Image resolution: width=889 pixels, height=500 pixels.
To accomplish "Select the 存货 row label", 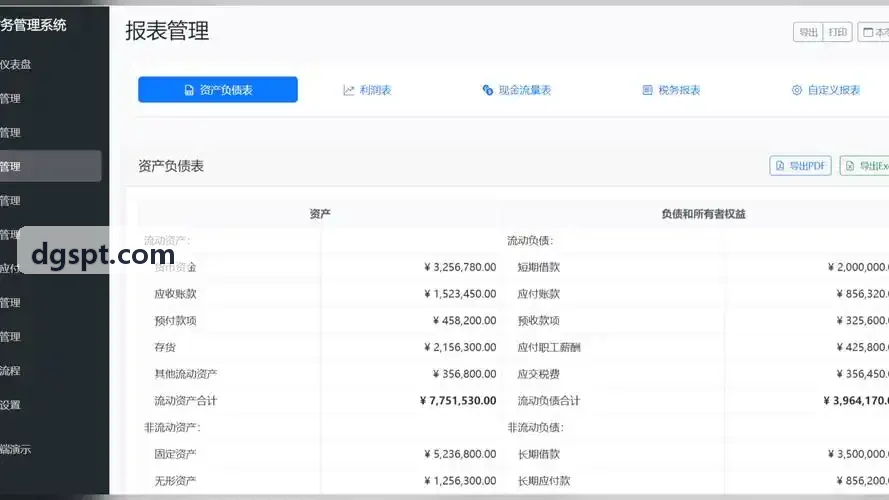I will [x=165, y=347].
